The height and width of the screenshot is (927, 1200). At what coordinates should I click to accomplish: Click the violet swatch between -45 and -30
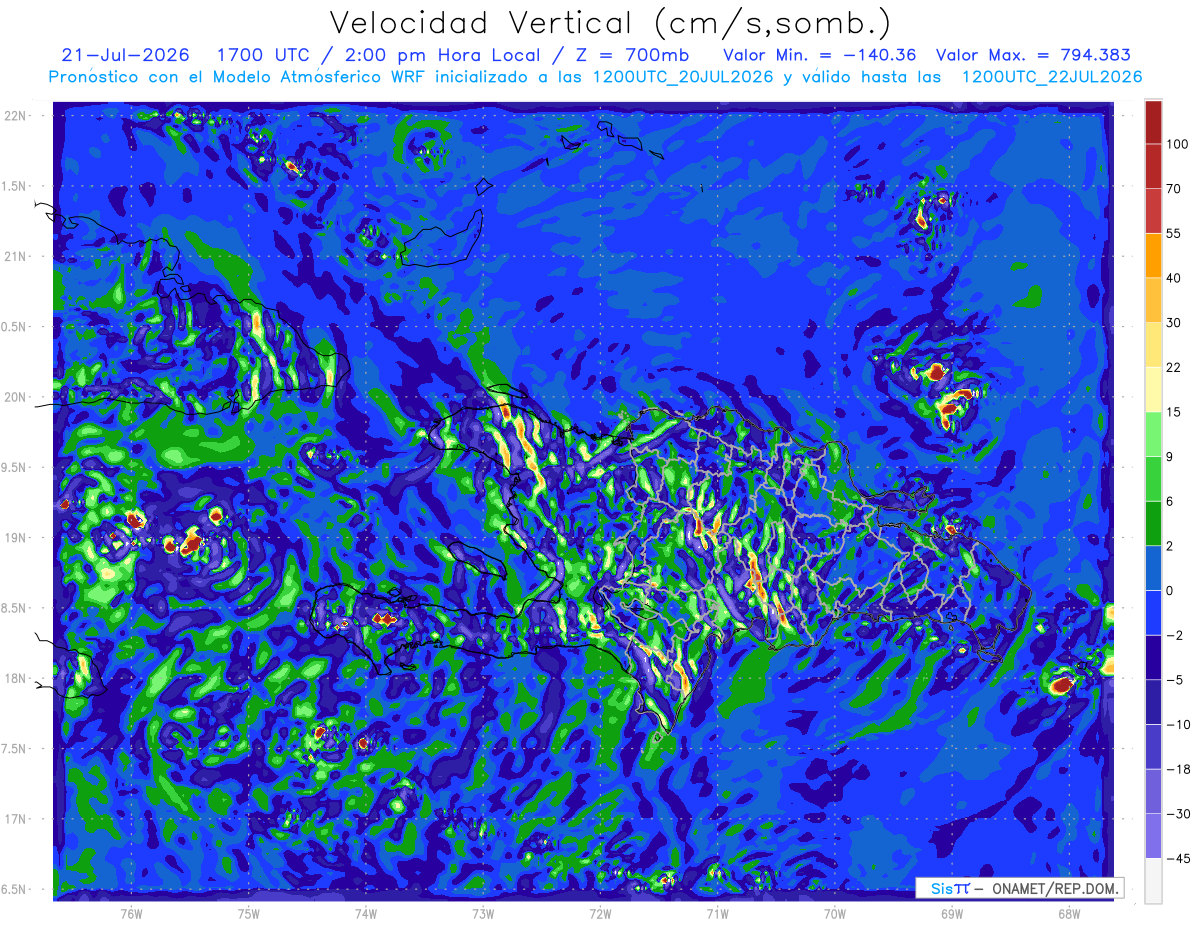click(1153, 836)
